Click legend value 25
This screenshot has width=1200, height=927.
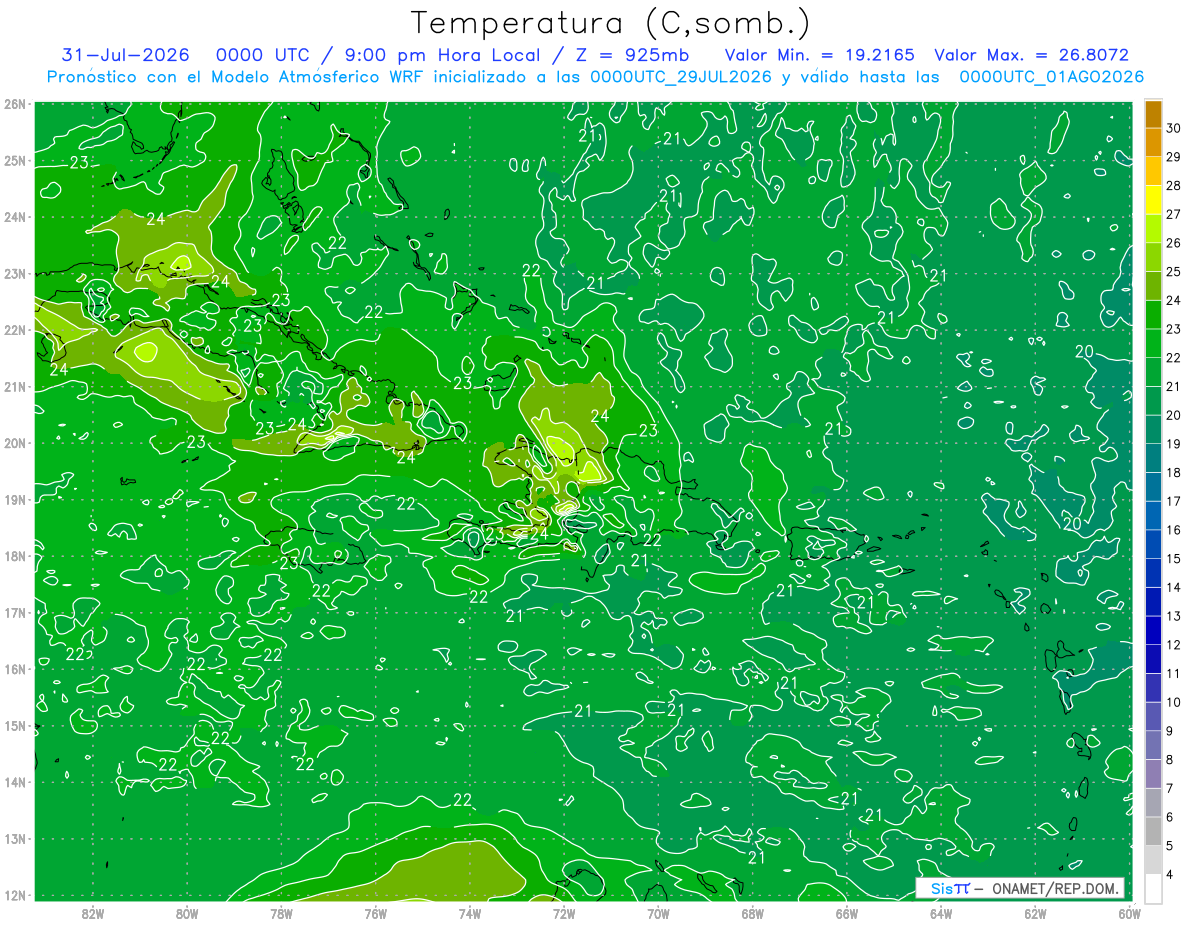pyautogui.click(x=1174, y=271)
